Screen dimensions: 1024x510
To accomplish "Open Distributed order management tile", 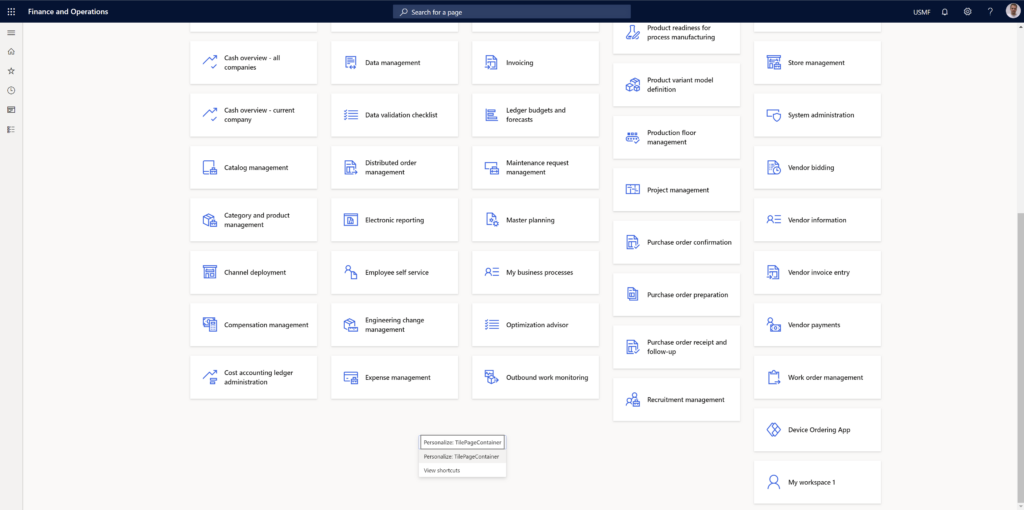I will (x=394, y=168).
